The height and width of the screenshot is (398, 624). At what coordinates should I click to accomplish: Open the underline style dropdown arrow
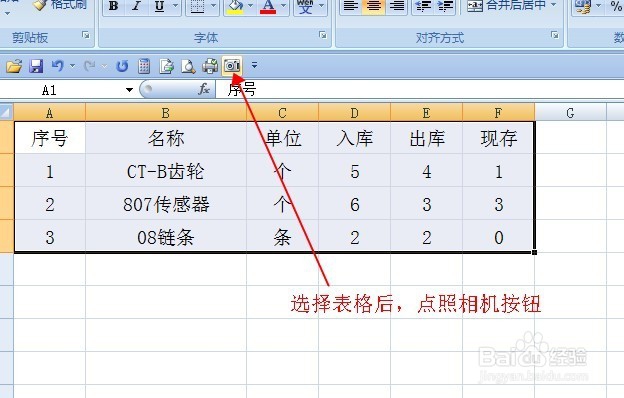pyautogui.click(x=175, y=6)
